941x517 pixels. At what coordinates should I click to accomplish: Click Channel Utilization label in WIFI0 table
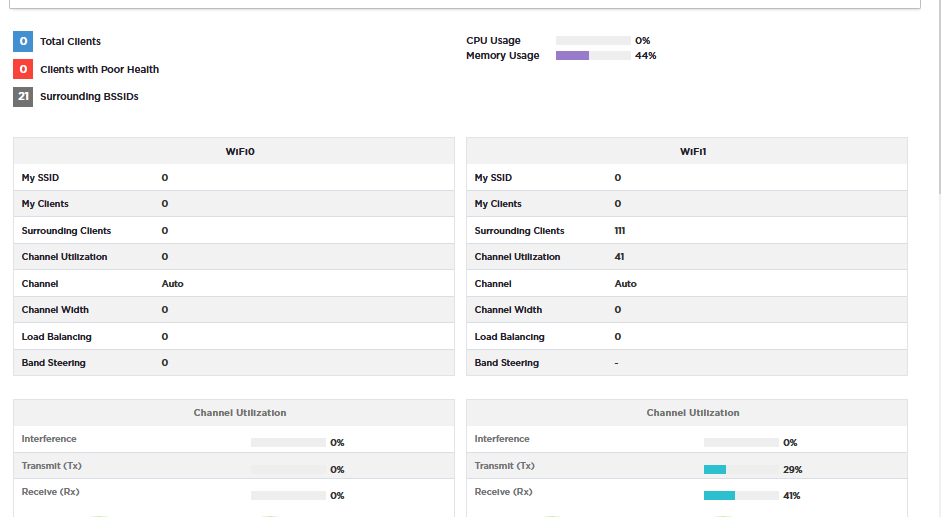click(65, 257)
